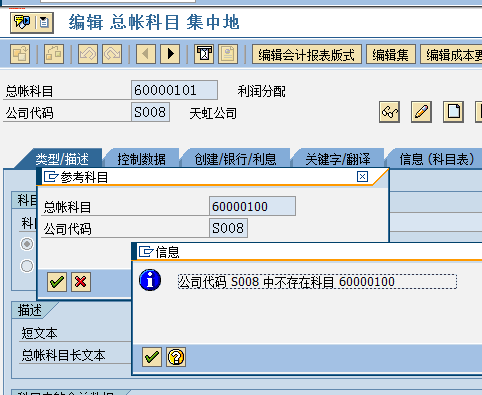The image size is (482, 395).
Task: Click the display glasses icon
Action: (x=389, y=112)
